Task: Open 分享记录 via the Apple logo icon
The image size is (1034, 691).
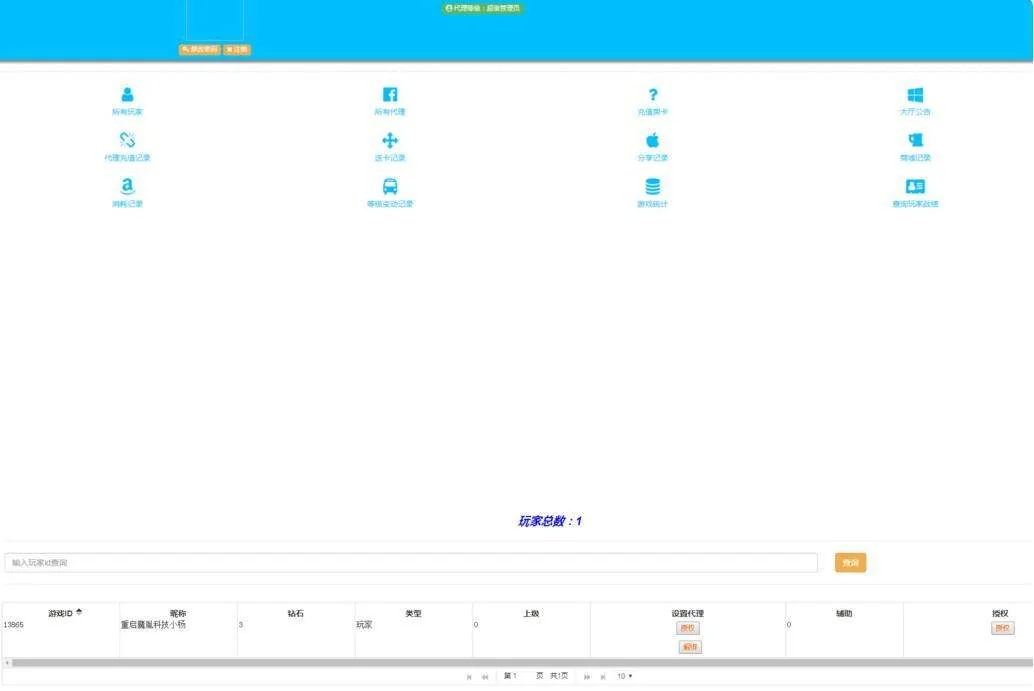Action: tap(652, 141)
